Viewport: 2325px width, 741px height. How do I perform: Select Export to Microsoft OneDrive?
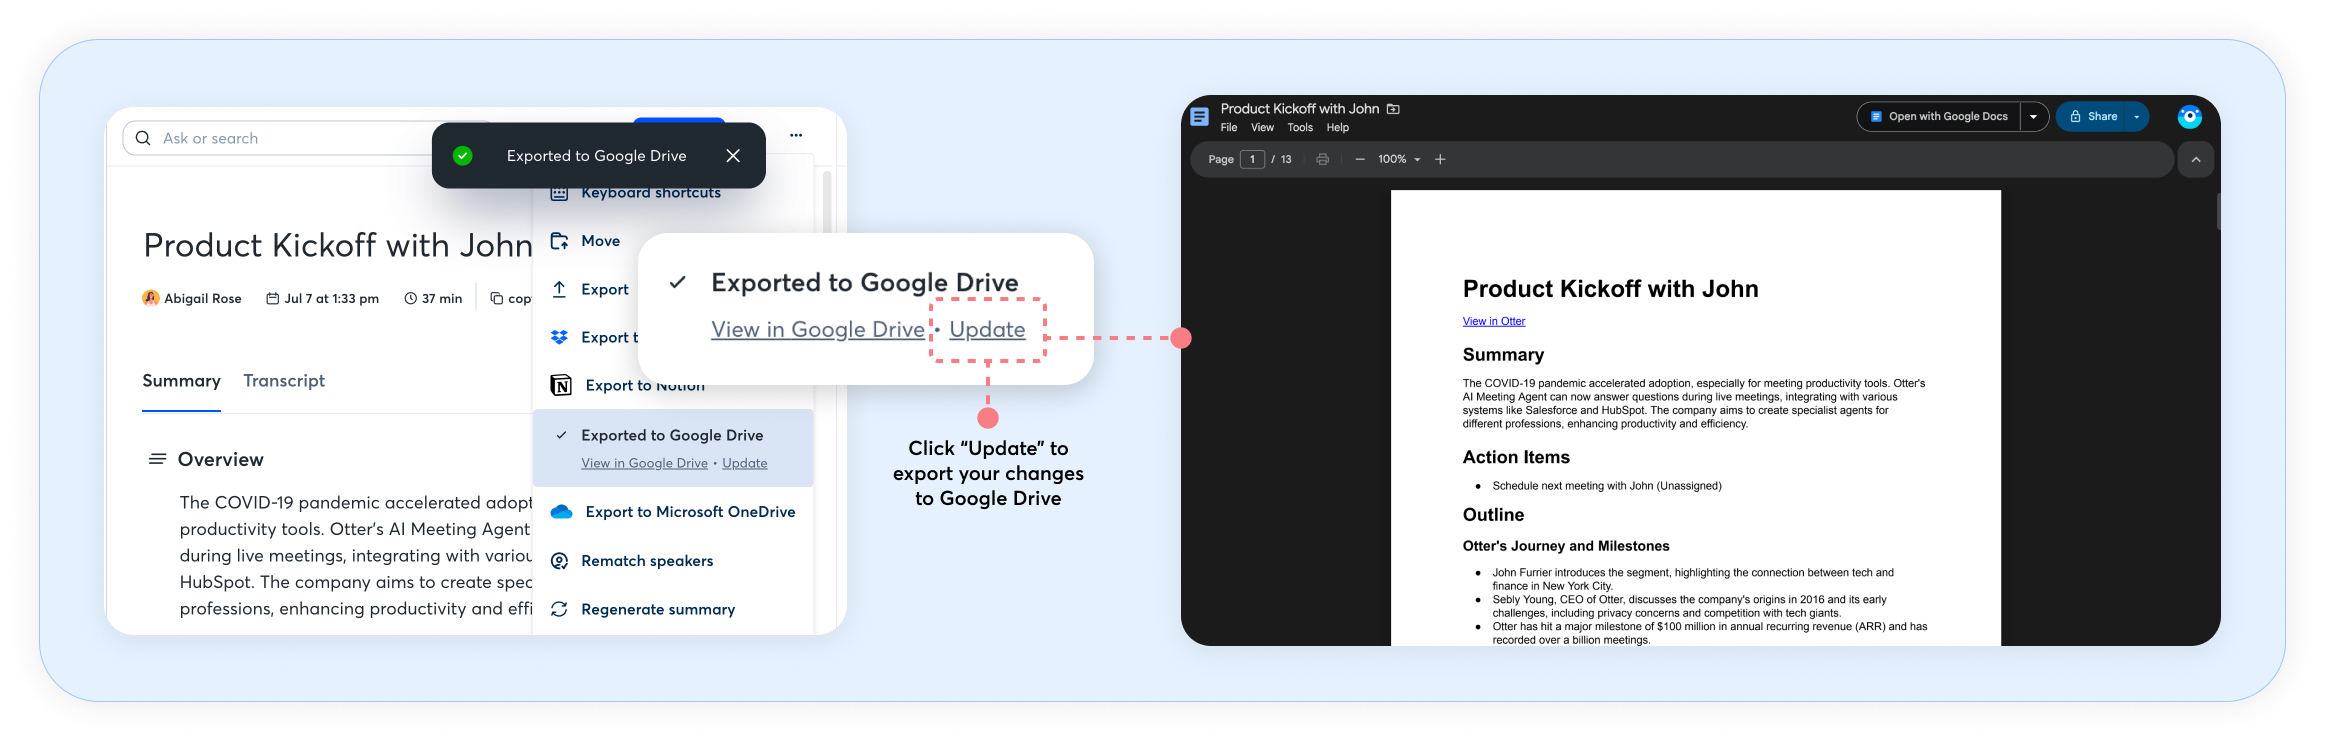click(x=690, y=512)
